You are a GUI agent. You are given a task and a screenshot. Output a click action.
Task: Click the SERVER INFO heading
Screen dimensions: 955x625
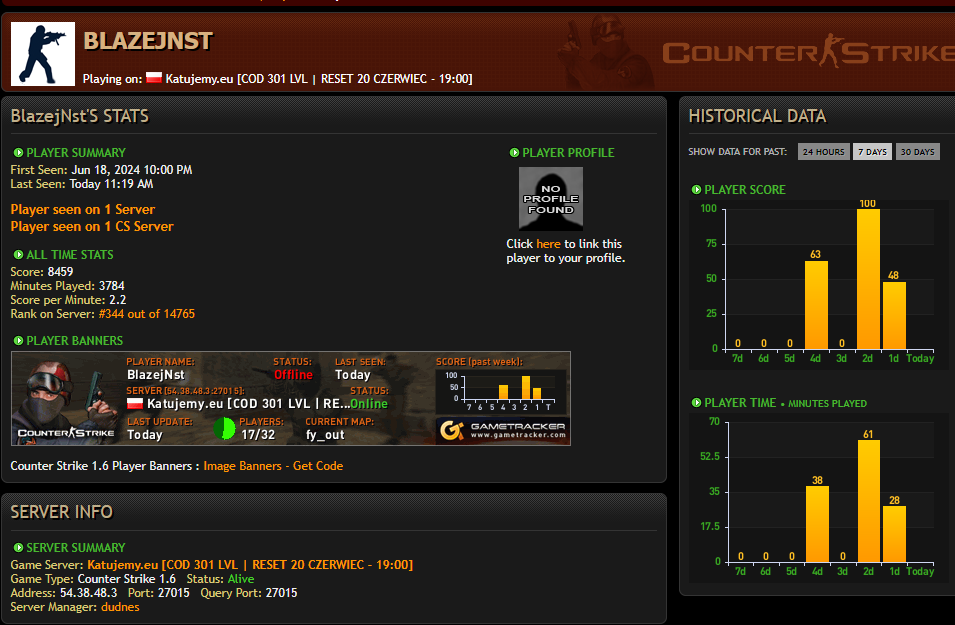tap(62, 512)
